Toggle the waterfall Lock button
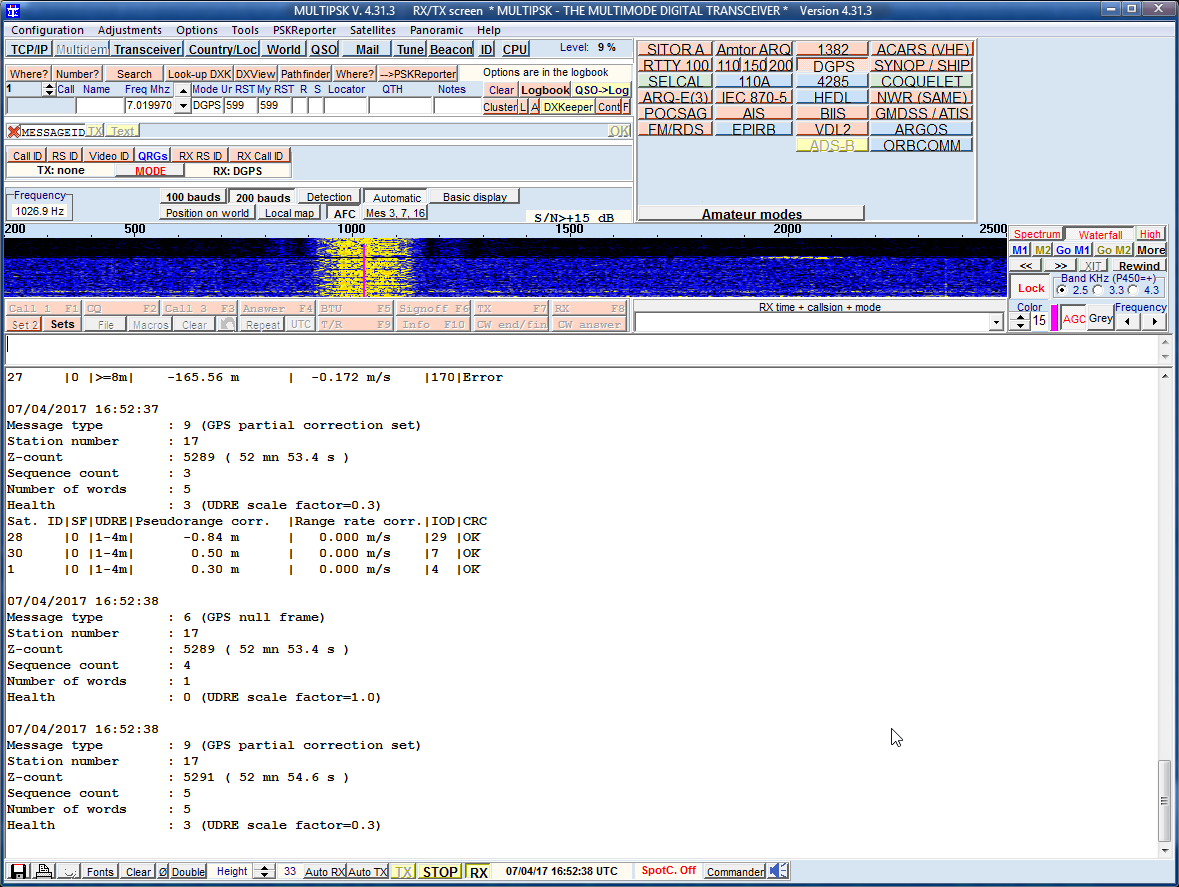 [1031, 288]
